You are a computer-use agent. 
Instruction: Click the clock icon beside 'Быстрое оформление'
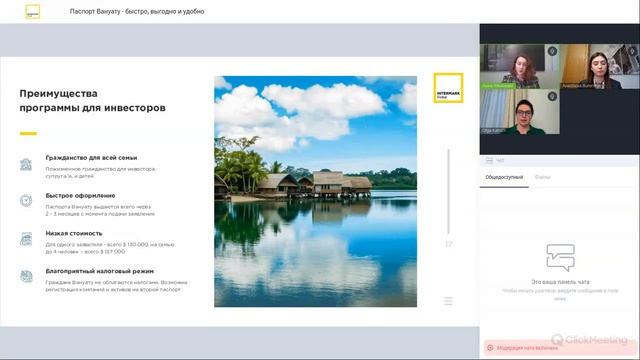26,200
